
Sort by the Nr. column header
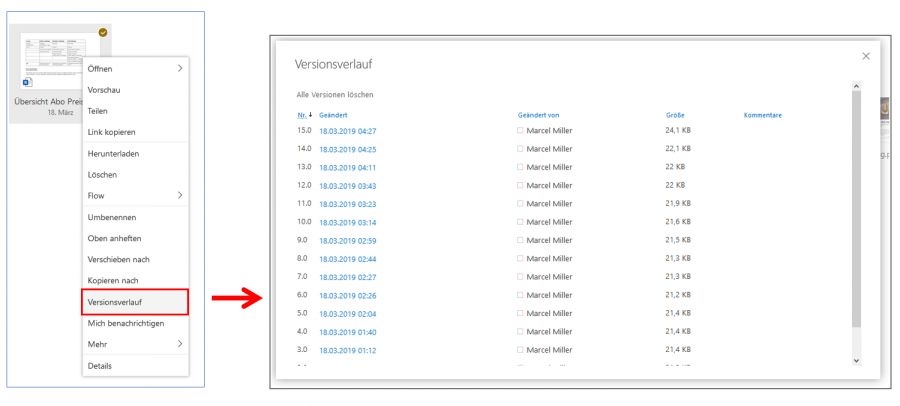[302, 115]
